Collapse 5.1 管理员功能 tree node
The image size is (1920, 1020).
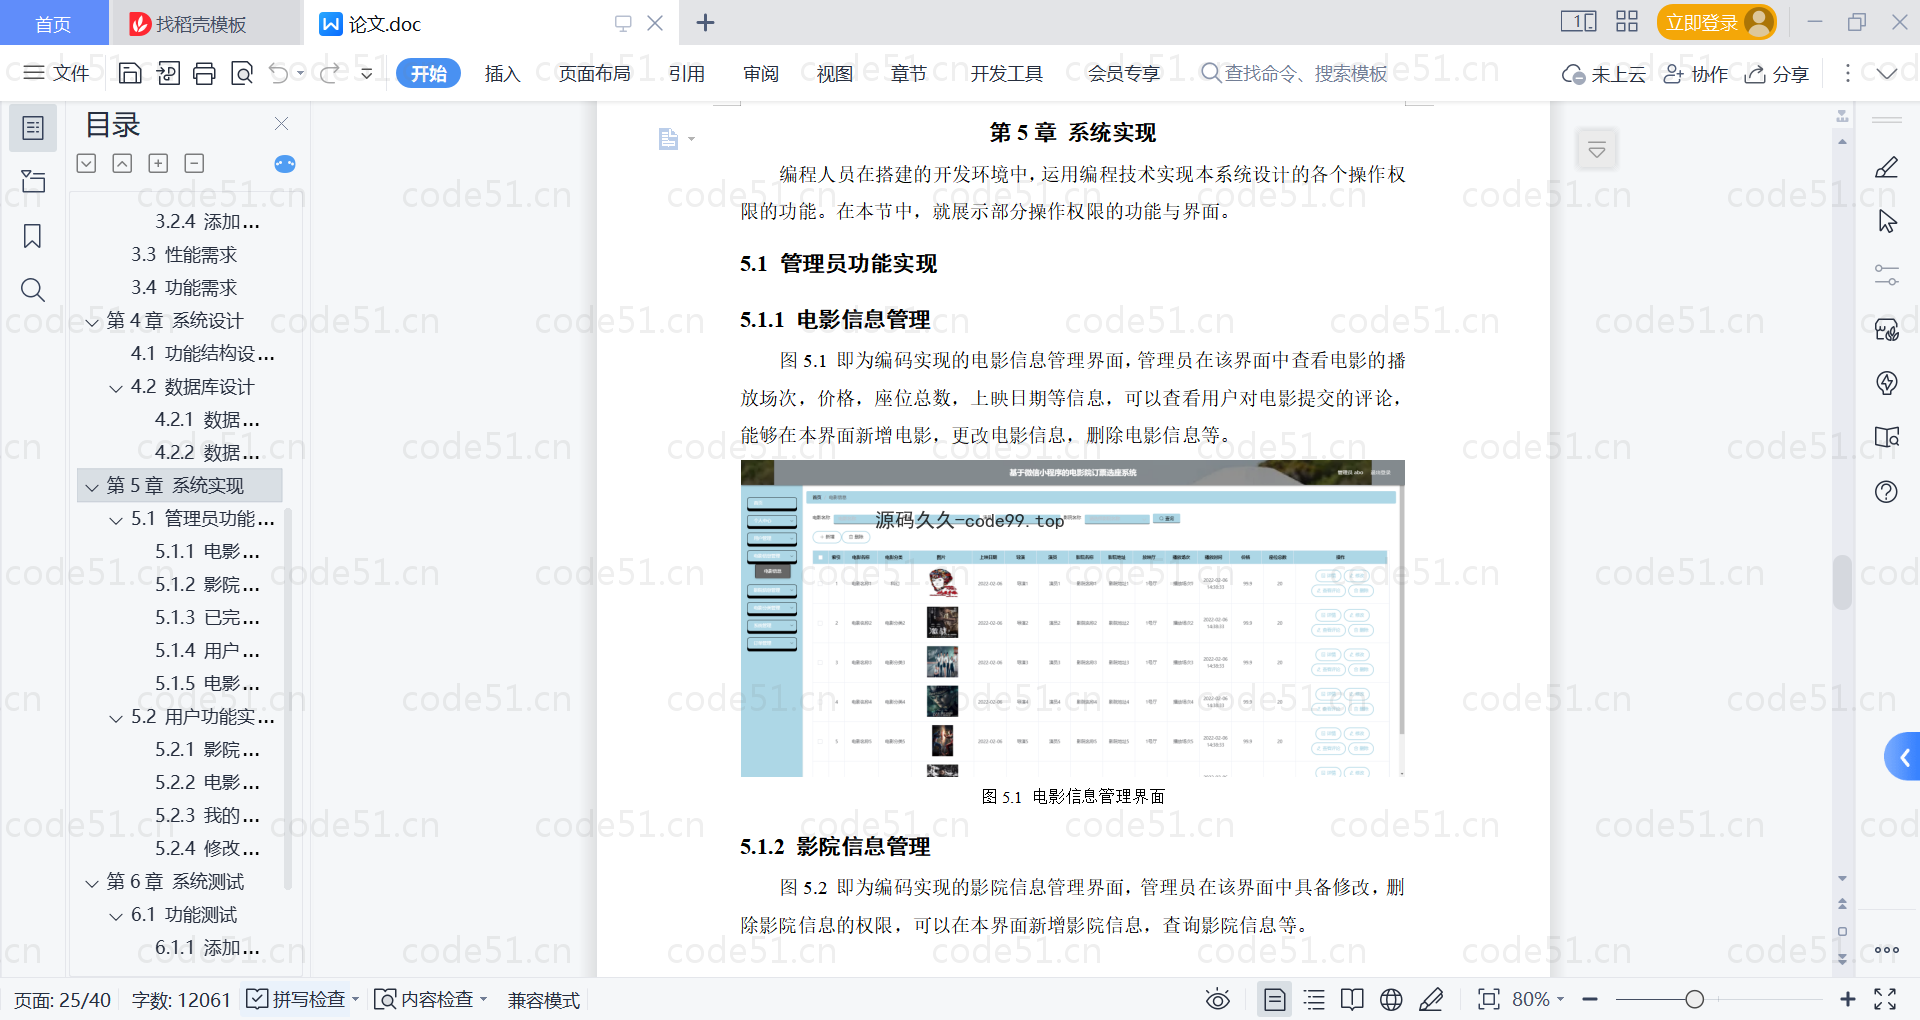pos(116,520)
